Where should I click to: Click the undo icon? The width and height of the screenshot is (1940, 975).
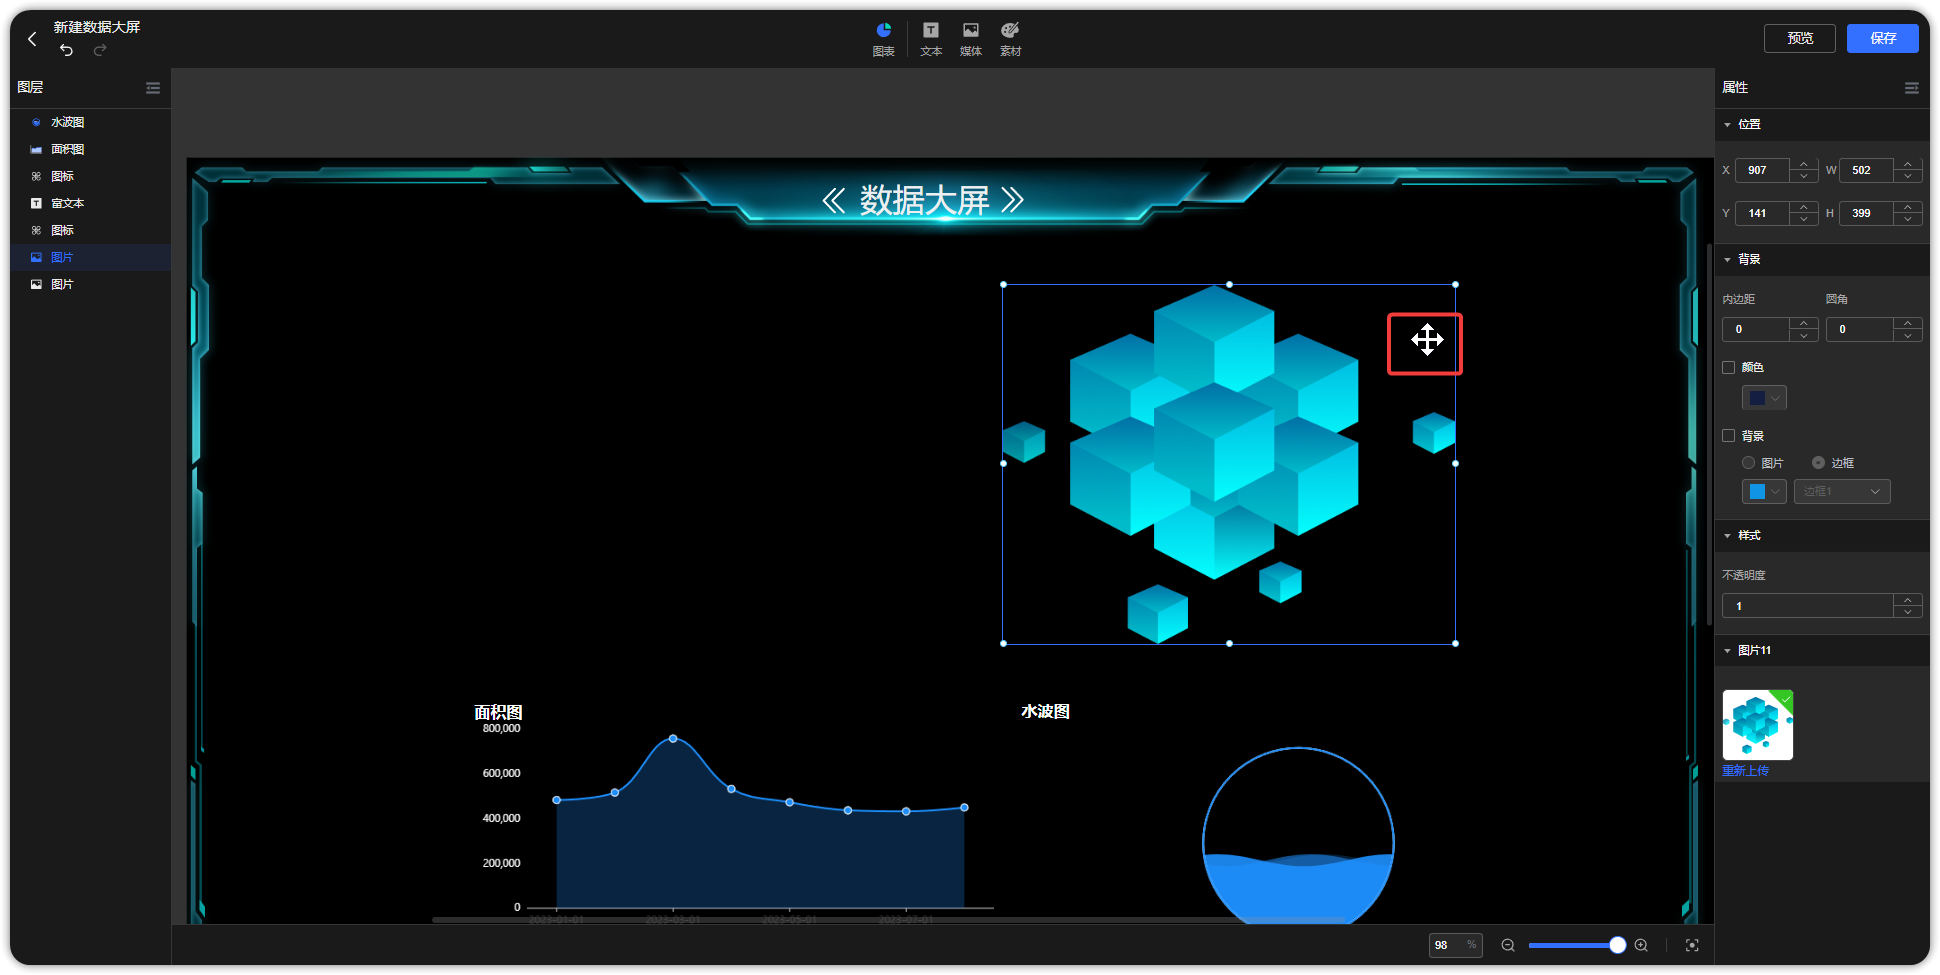click(66, 50)
